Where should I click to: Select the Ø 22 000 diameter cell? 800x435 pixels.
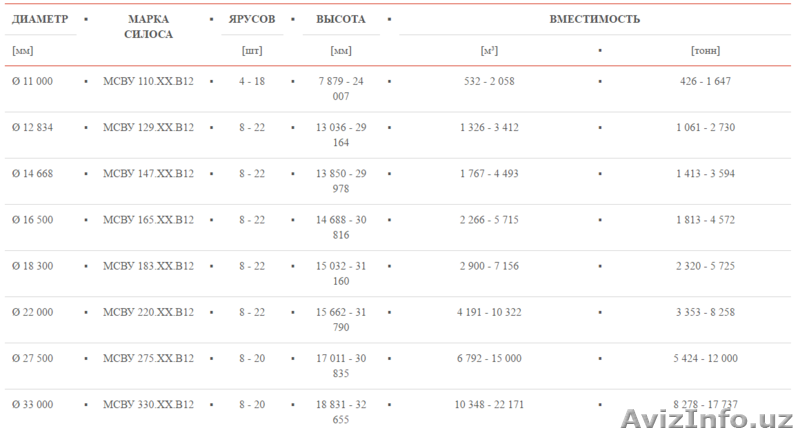coord(33,312)
